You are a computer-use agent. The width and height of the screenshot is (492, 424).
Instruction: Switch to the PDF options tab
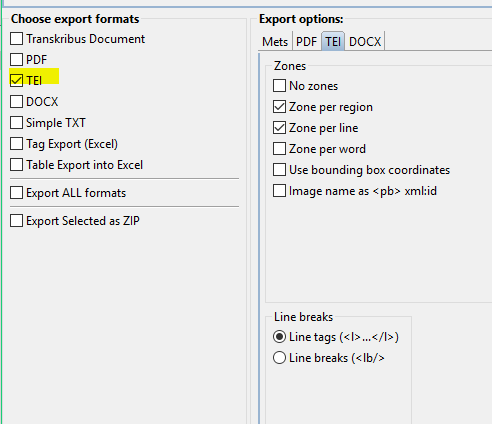[306, 42]
